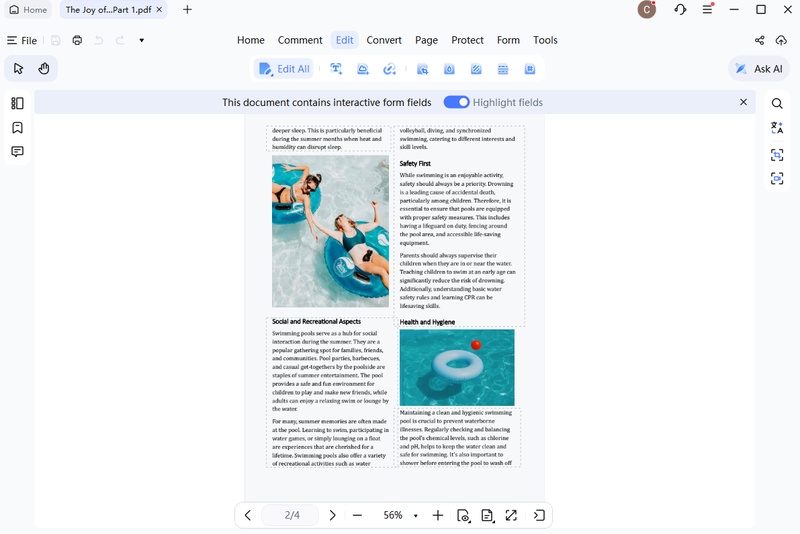Click the OCR area icon in right sidebar
The height and width of the screenshot is (534, 800).
[777, 155]
